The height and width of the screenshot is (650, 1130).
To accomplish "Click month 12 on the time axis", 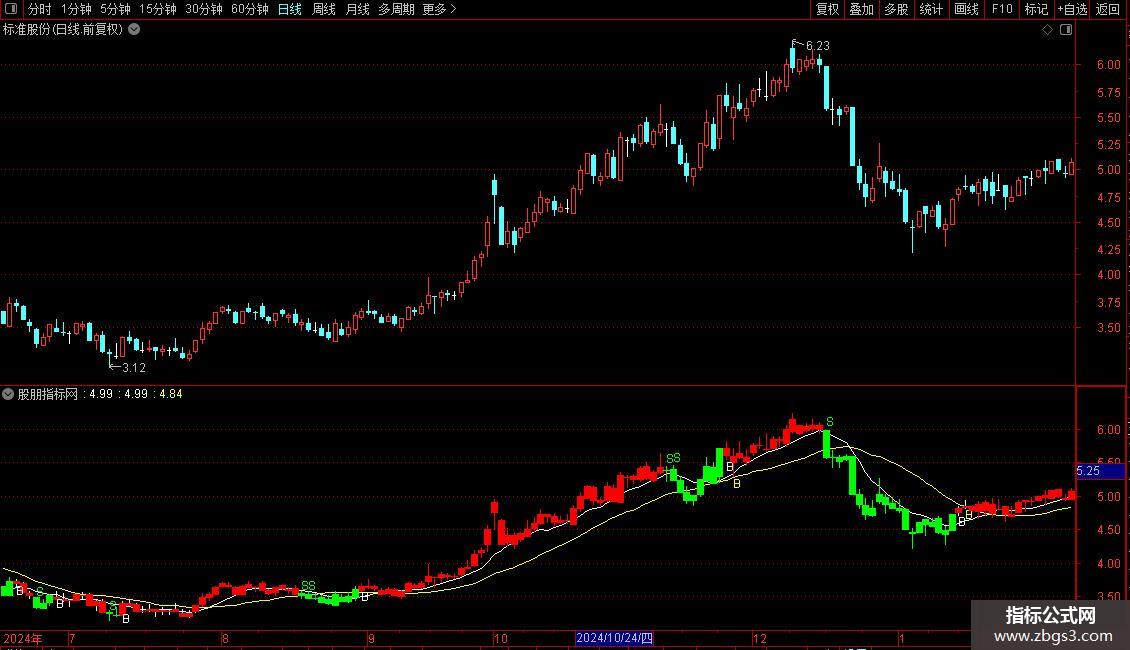I will (x=760, y=638).
